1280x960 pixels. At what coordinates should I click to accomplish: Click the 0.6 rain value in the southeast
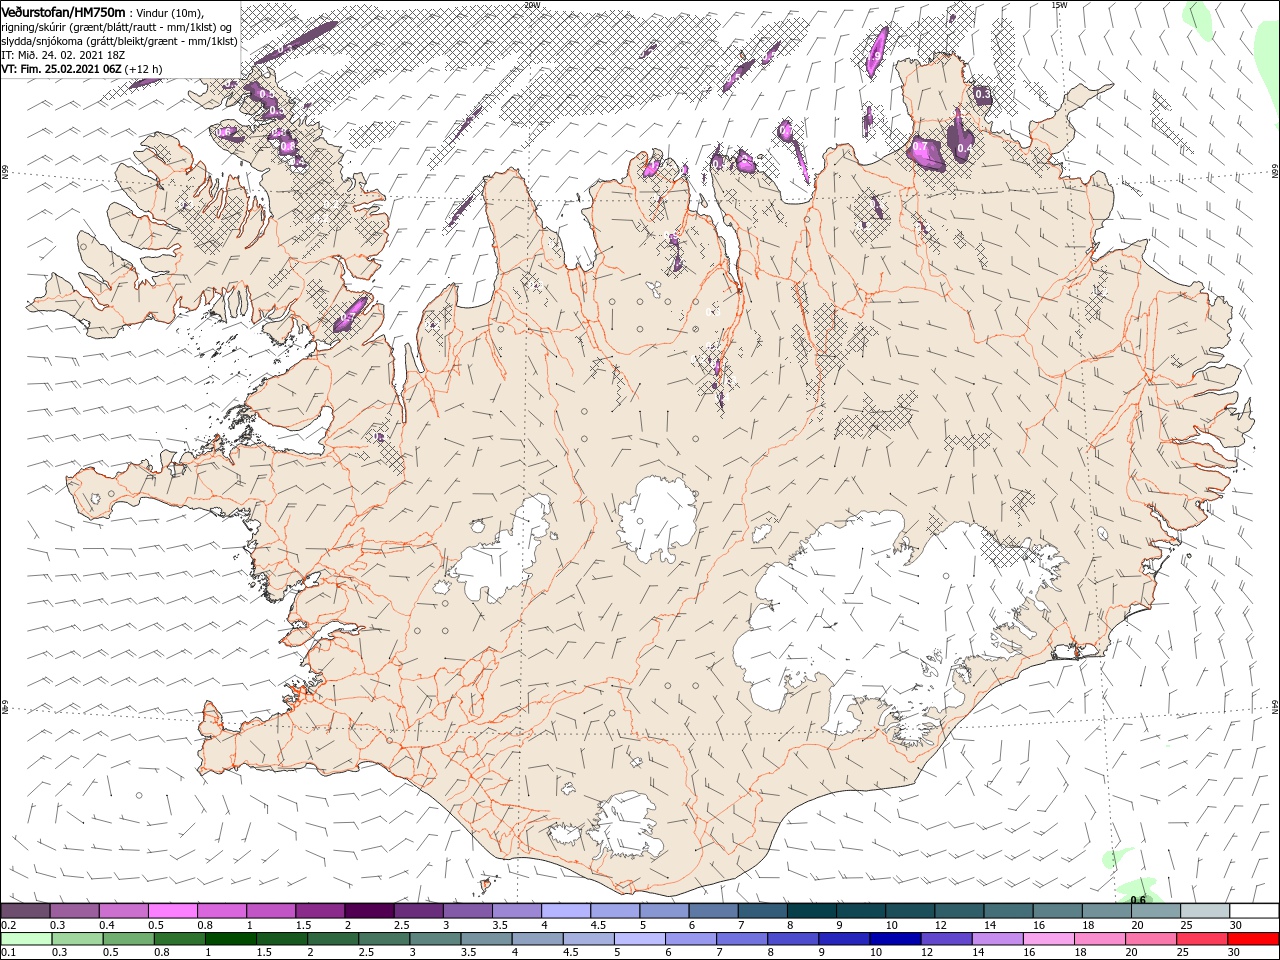[x=1137, y=899]
